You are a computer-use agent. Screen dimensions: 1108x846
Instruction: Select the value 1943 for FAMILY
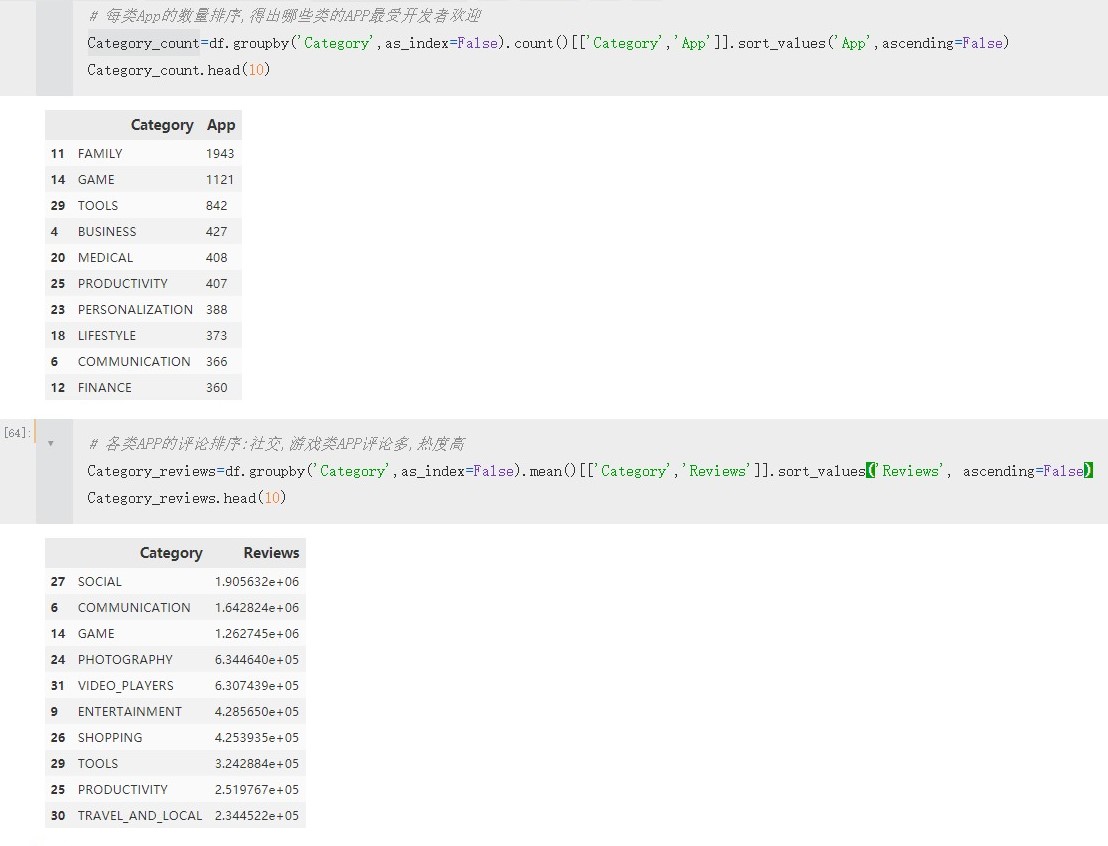(220, 153)
